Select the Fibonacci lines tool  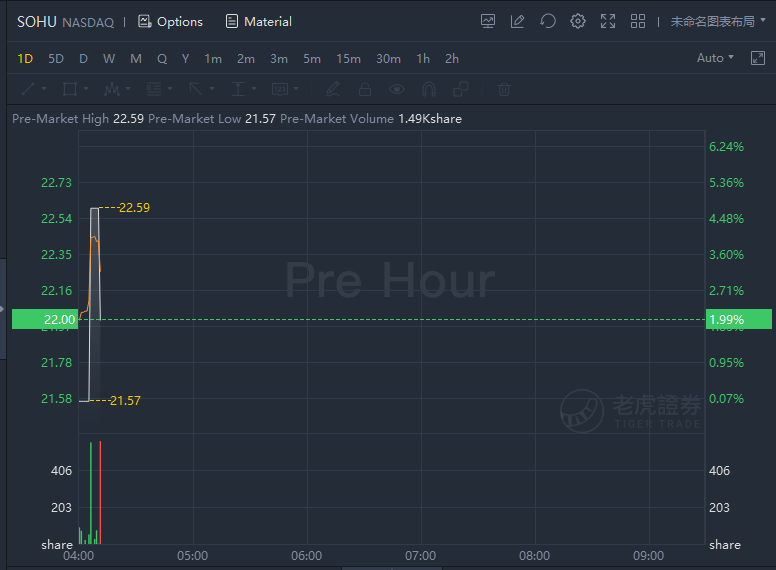pos(154,89)
